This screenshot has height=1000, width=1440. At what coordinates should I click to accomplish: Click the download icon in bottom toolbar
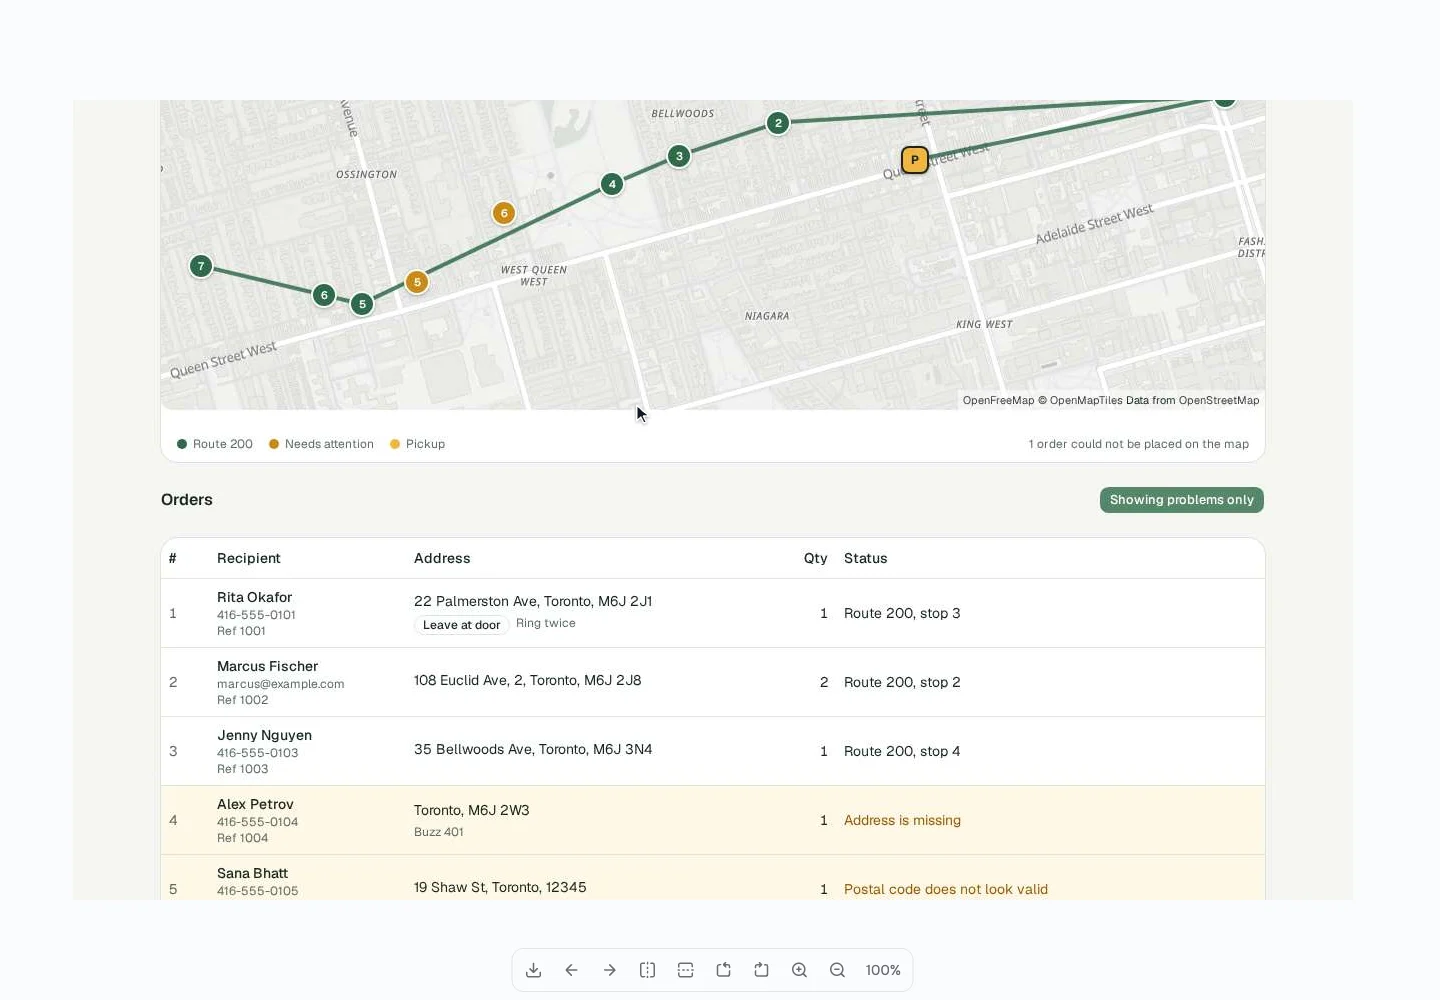(534, 970)
